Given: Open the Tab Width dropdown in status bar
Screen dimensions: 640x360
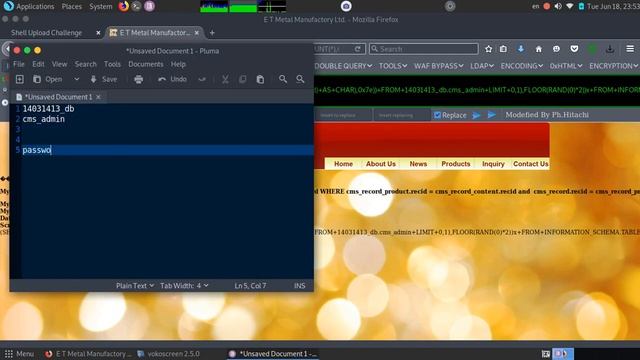Looking at the screenshot, I should pyautogui.click(x=184, y=286).
